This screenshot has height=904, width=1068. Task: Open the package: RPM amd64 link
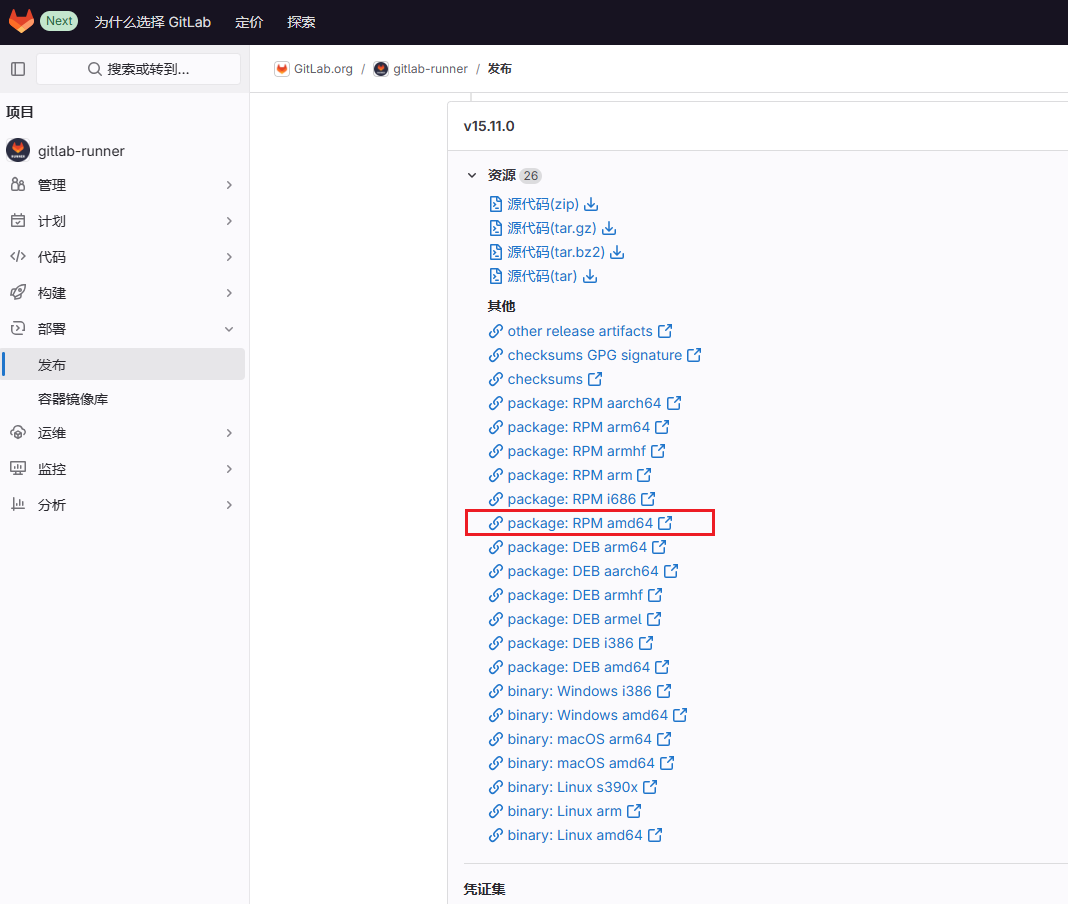580,523
